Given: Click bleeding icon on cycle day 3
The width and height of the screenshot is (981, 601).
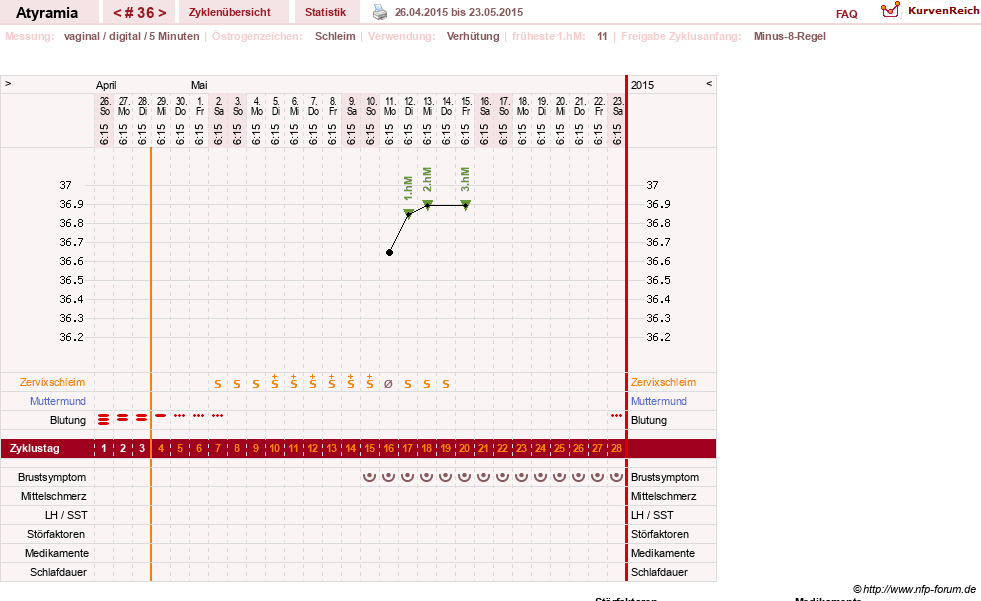Looking at the screenshot, I should (x=141, y=417).
